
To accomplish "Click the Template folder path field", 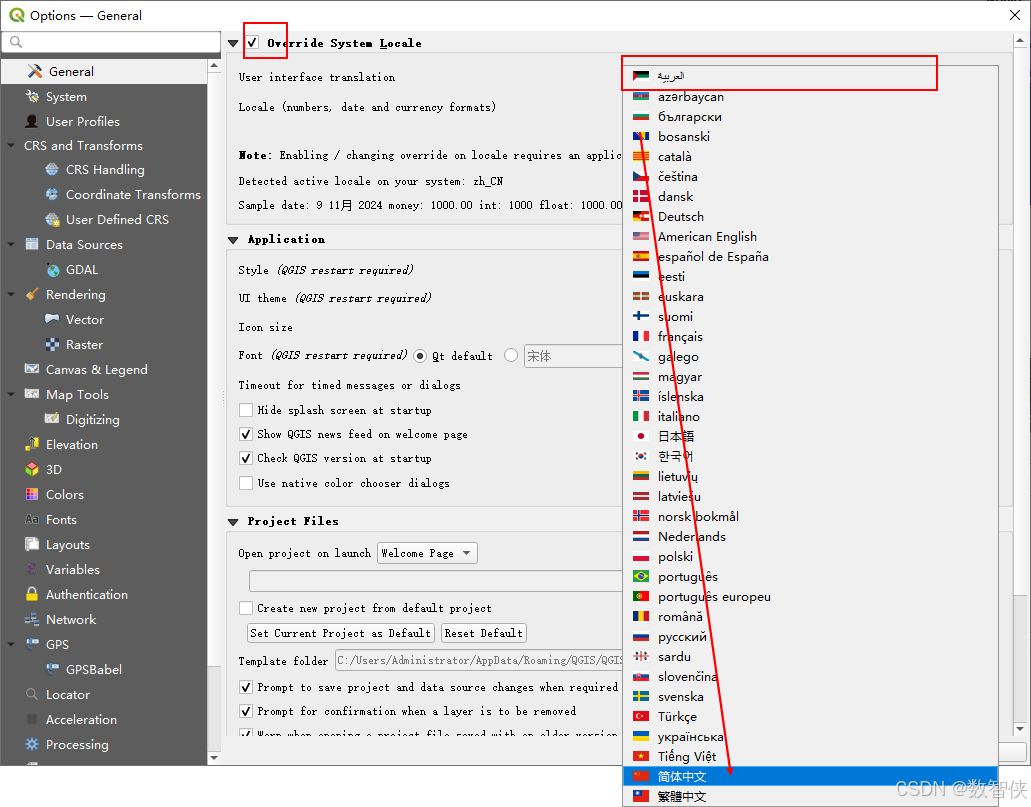I will pyautogui.click(x=479, y=660).
